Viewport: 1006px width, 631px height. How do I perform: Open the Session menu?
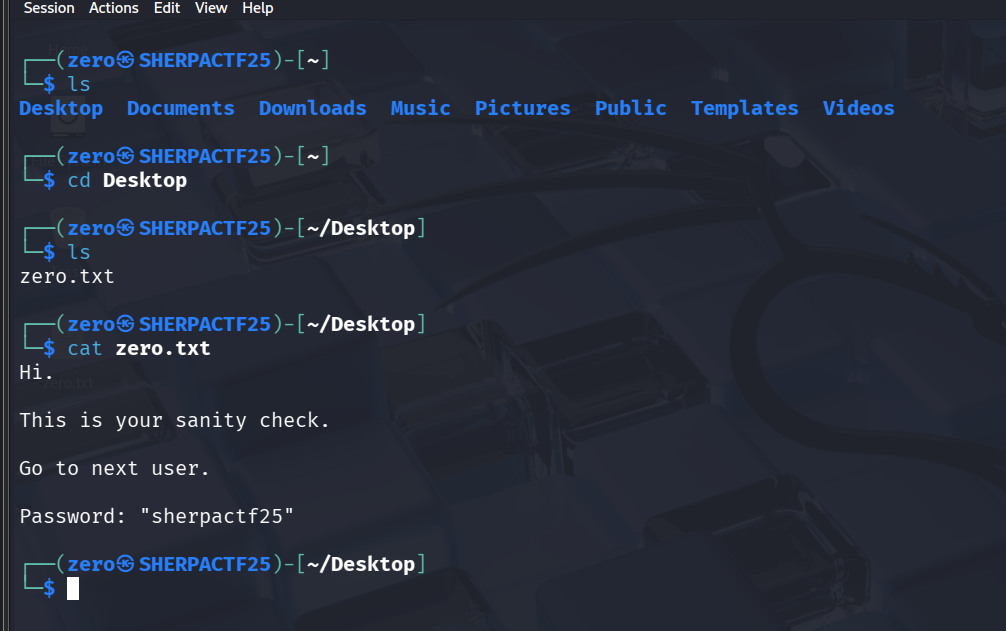click(49, 8)
